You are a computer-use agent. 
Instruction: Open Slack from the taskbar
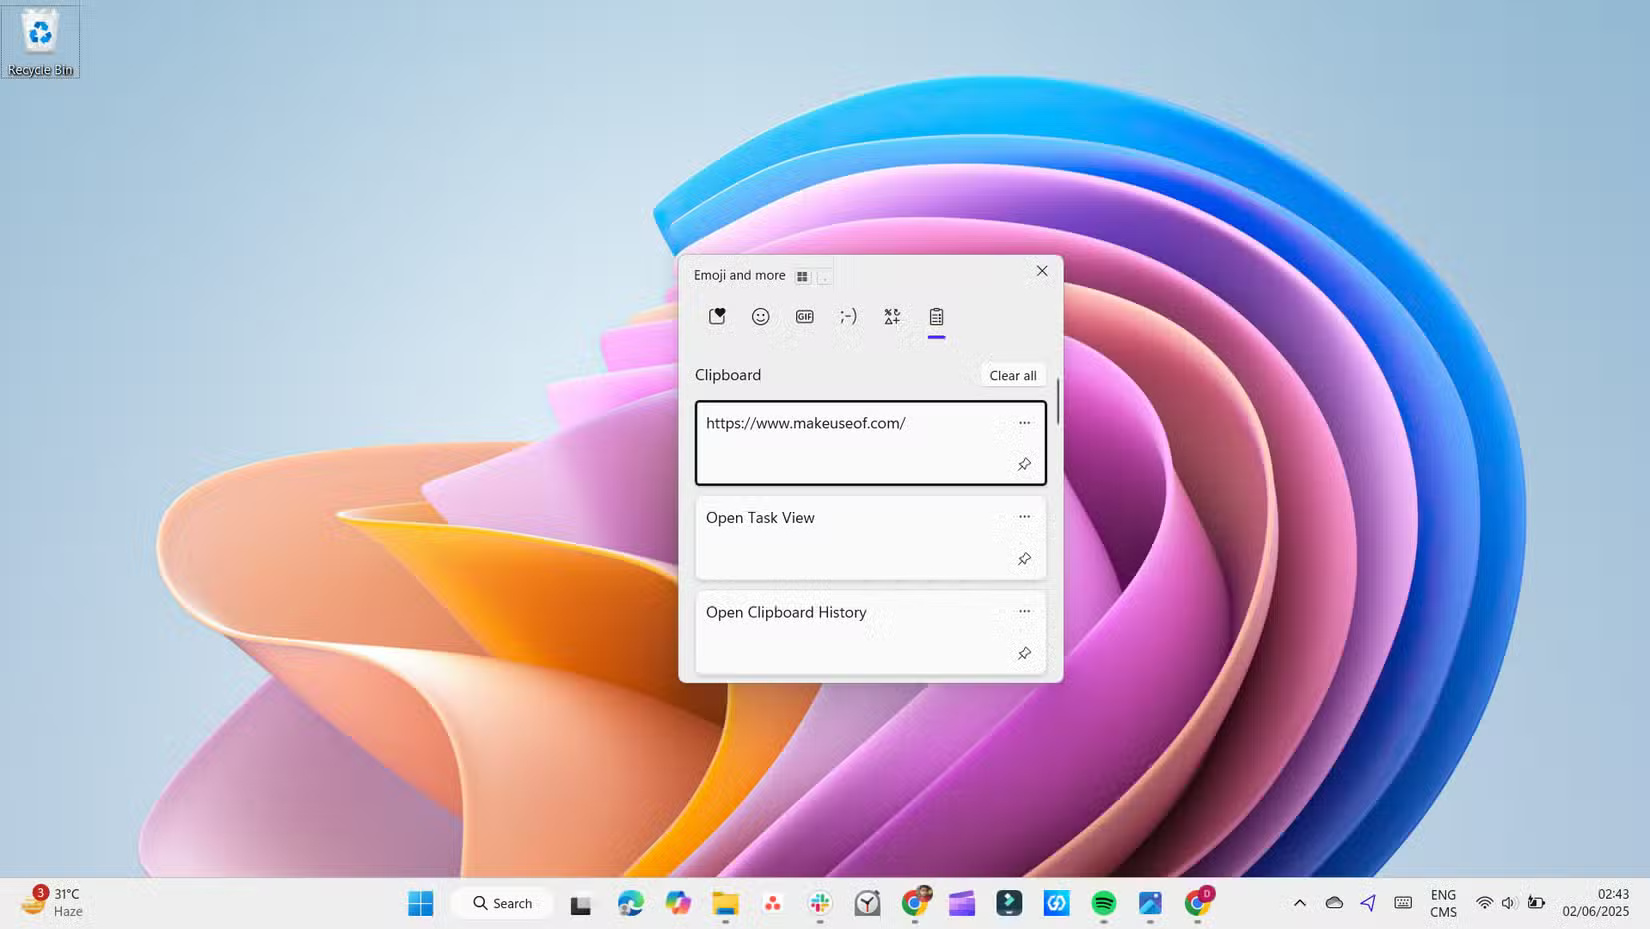point(819,903)
